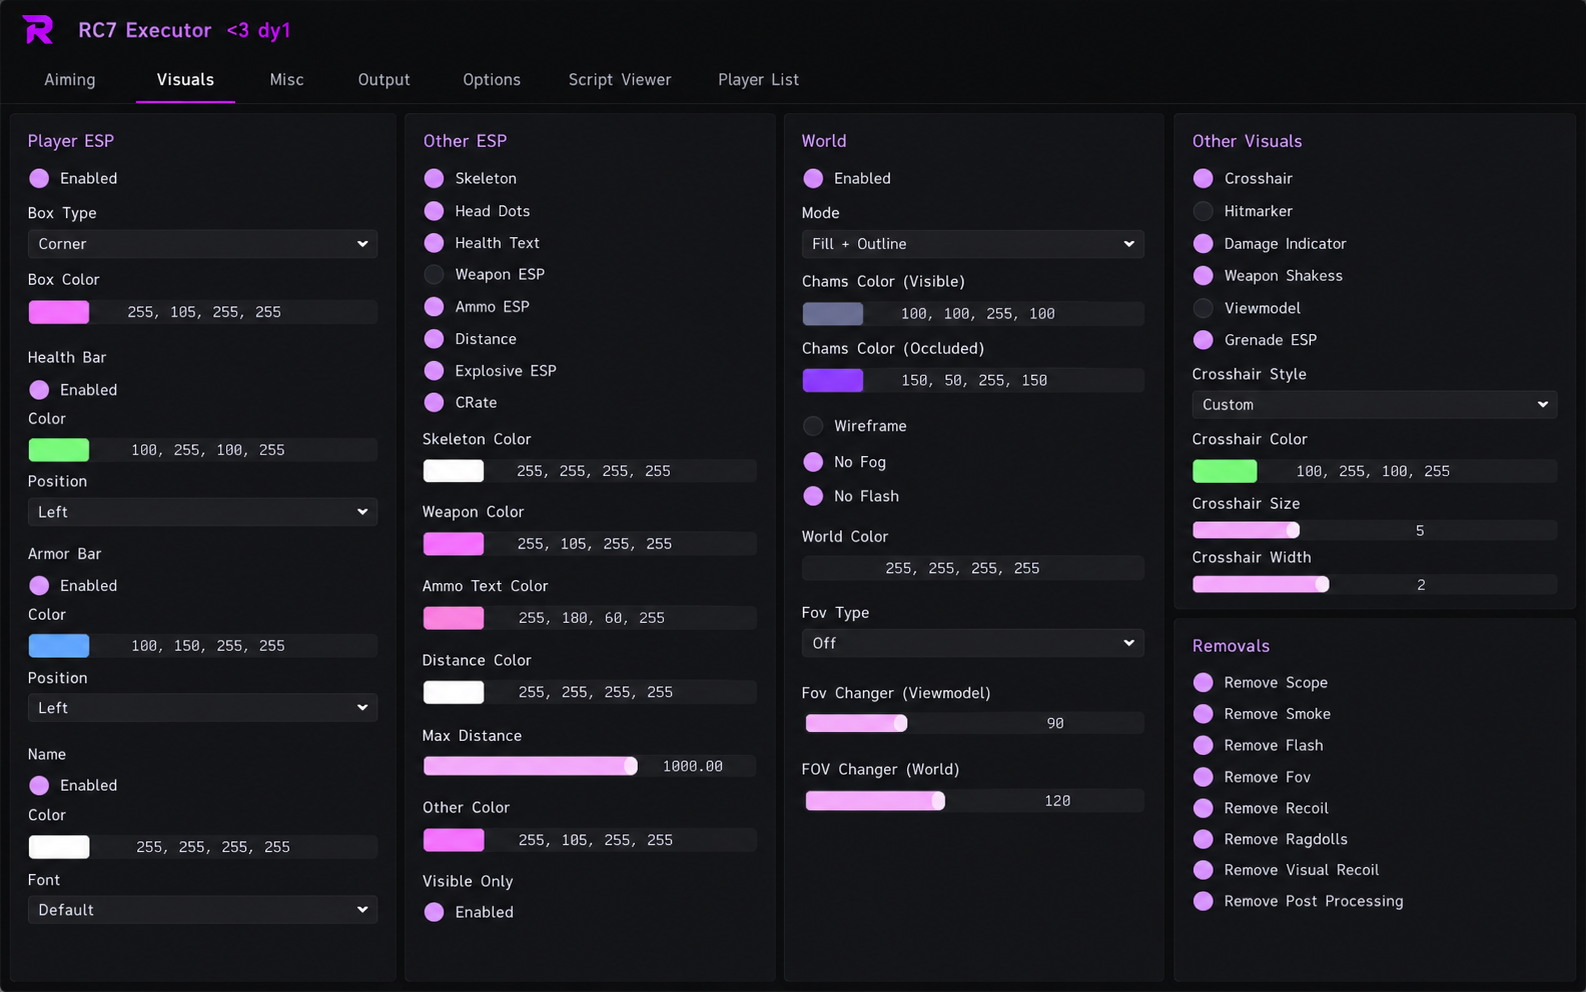Click the Weapon Color swatch

454,544
